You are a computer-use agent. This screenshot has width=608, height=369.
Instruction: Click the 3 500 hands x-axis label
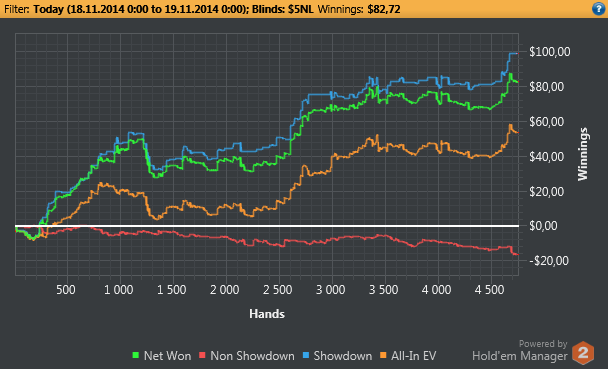(x=383, y=290)
